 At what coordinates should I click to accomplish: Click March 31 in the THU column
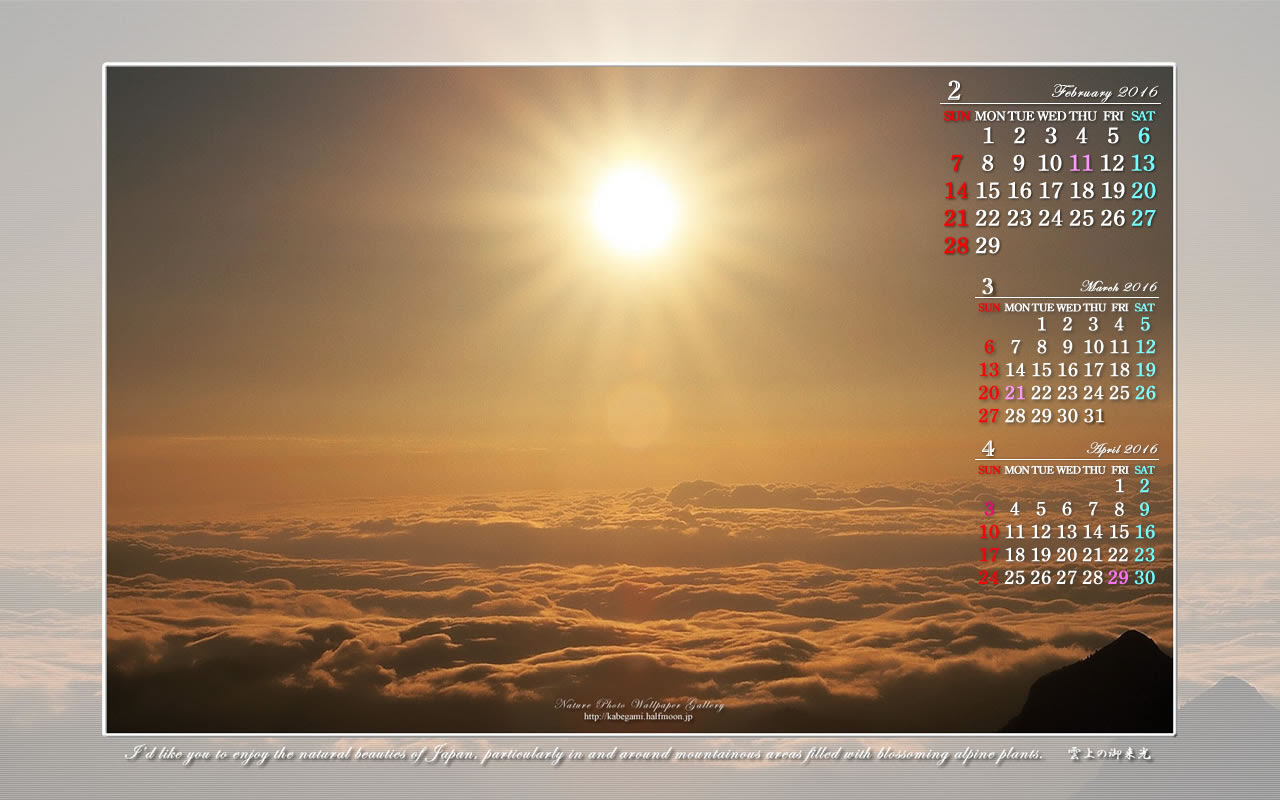click(x=1093, y=416)
